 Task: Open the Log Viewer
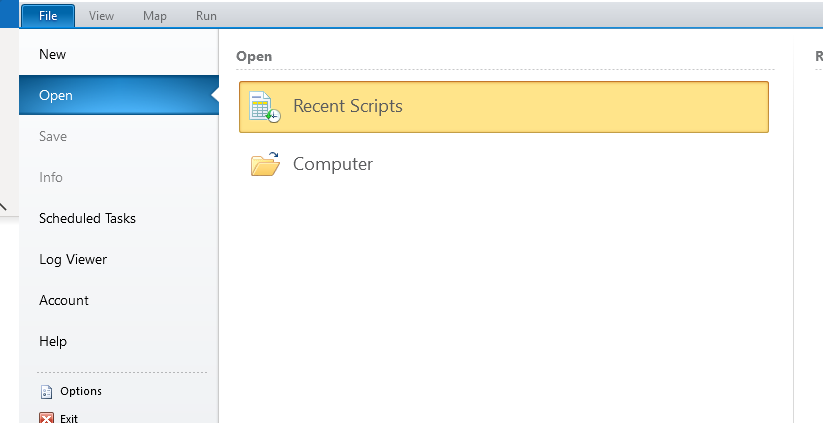(73, 259)
